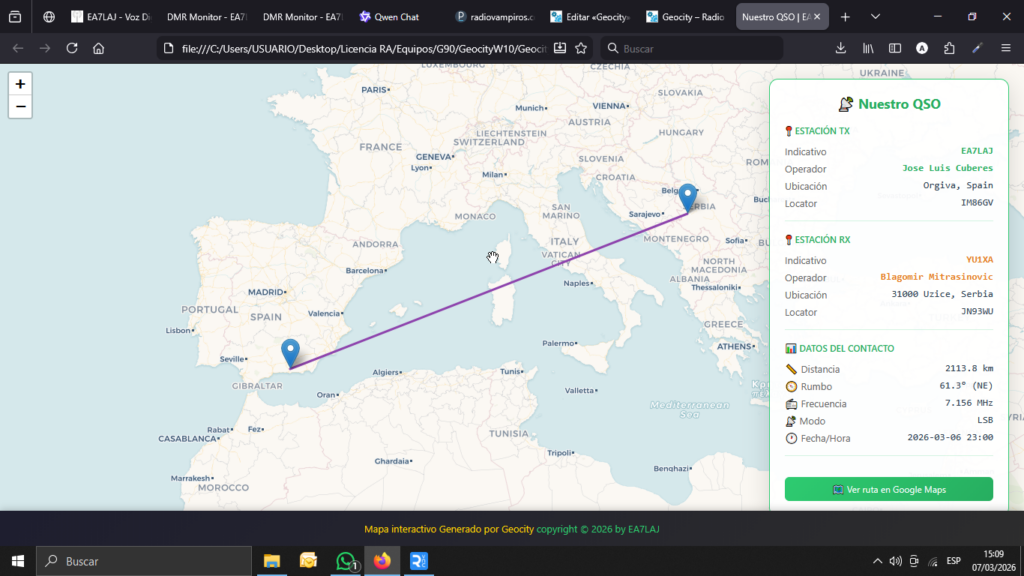Reload the current page
Viewport: 1024px width, 576px height.
pyautogui.click(x=72, y=48)
